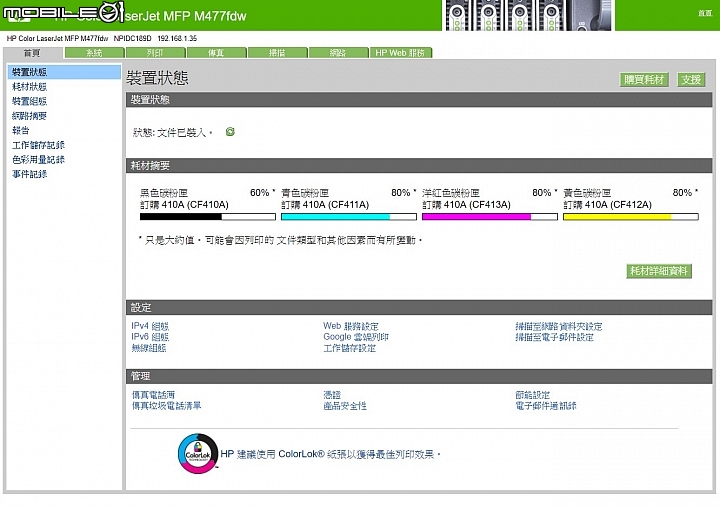
Task: Open the 掃描至網路資料夾設定 link
Action: [x=559, y=326]
